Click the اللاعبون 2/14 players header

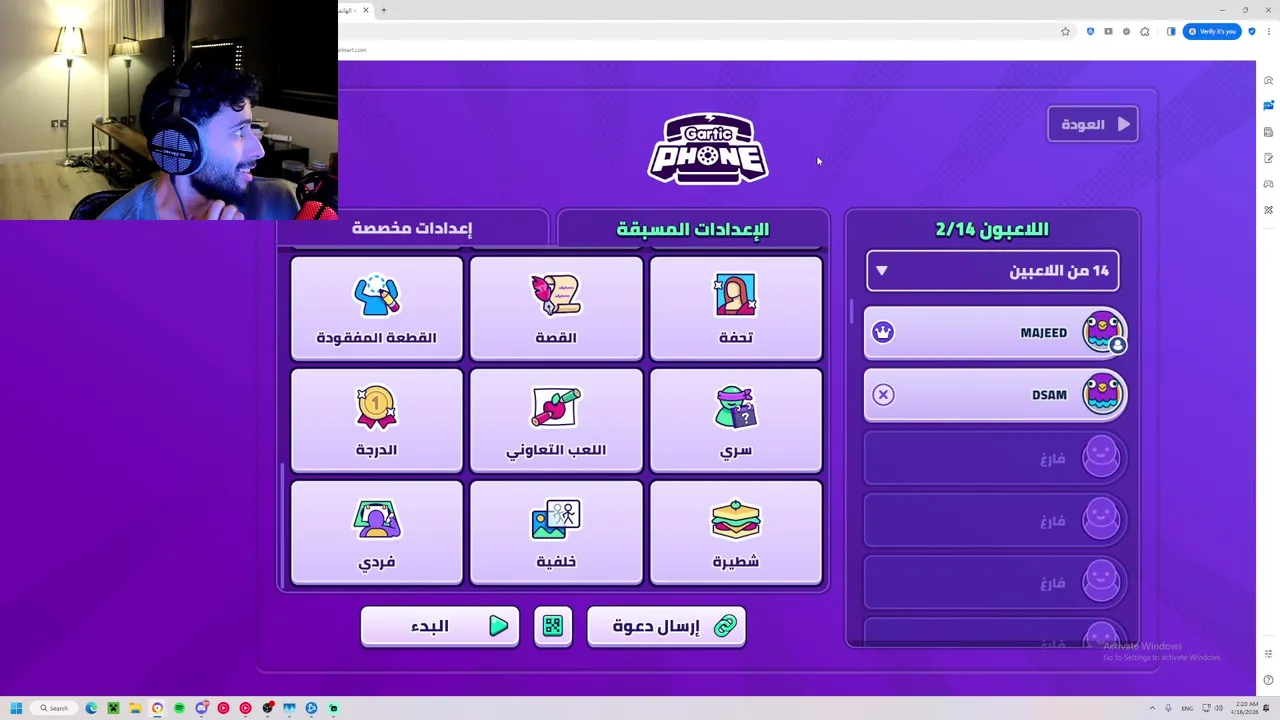coord(992,229)
